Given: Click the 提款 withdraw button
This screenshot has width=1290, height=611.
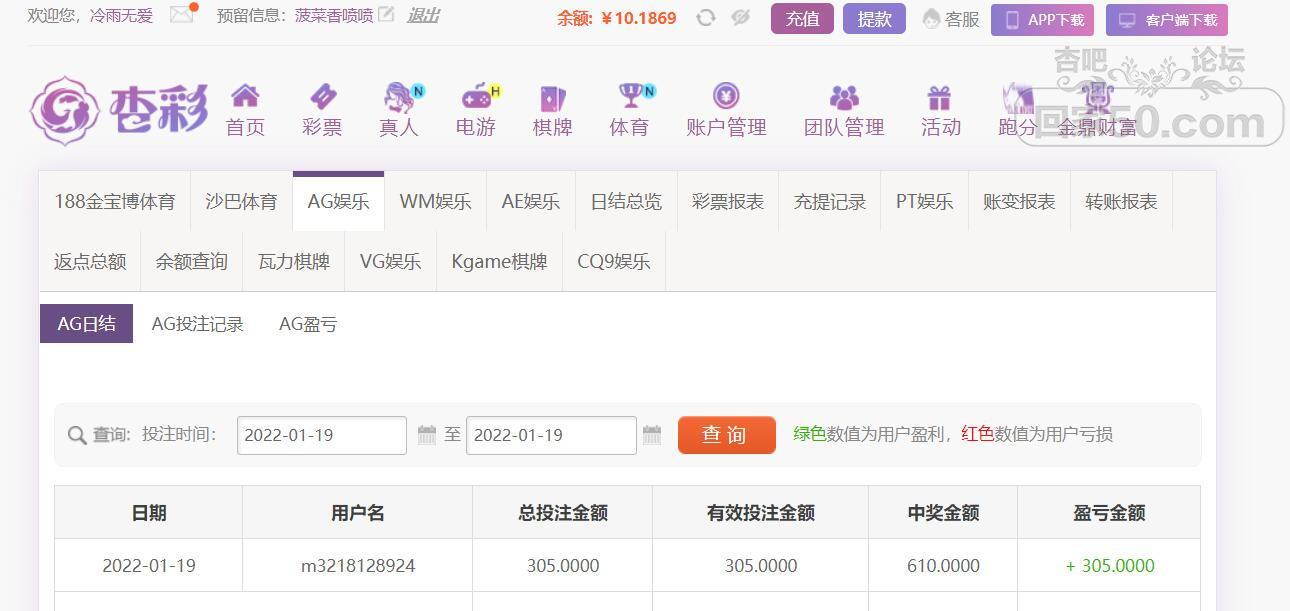Looking at the screenshot, I should pos(874,19).
